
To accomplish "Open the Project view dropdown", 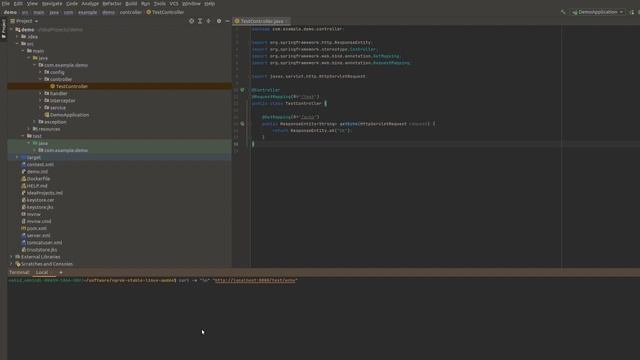I will click(x=24, y=21).
